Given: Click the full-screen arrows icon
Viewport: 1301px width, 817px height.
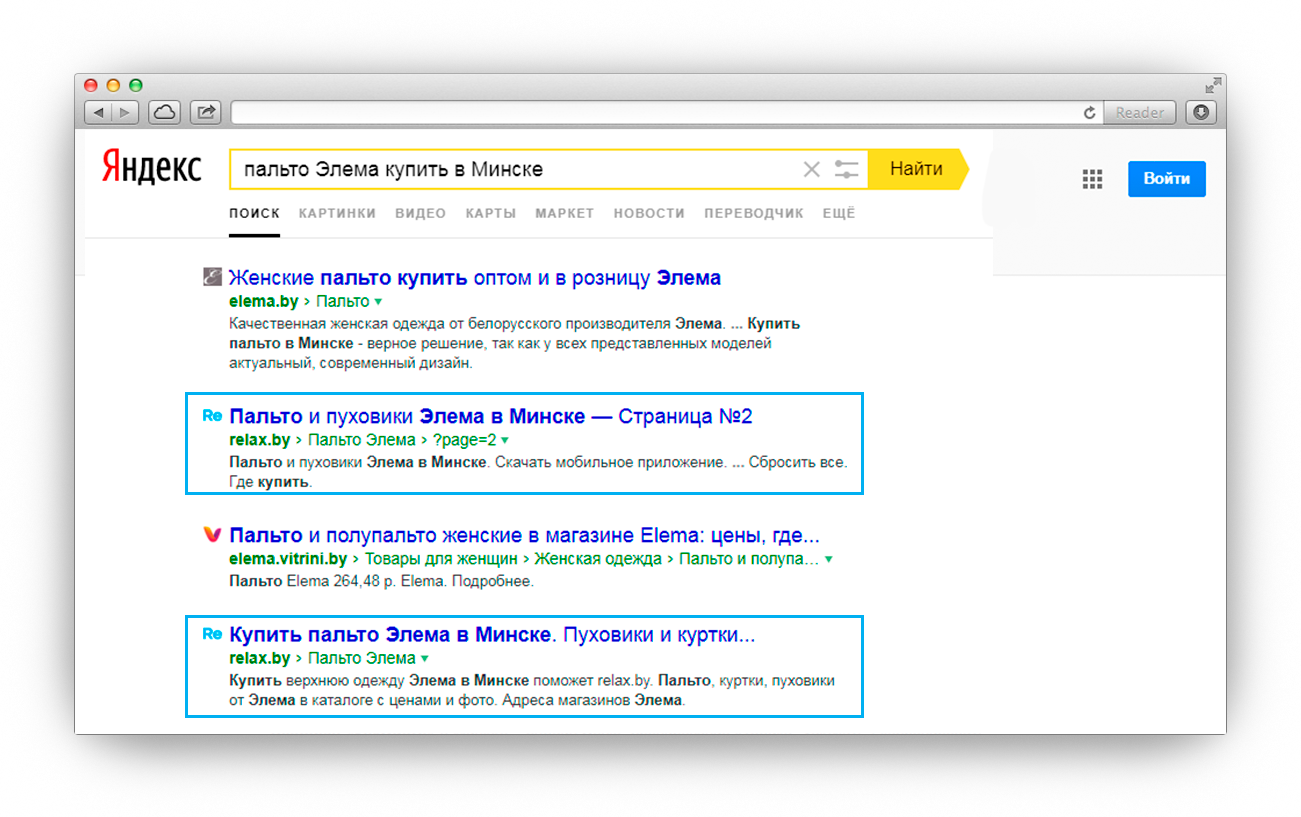Looking at the screenshot, I should coord(1212,84).
